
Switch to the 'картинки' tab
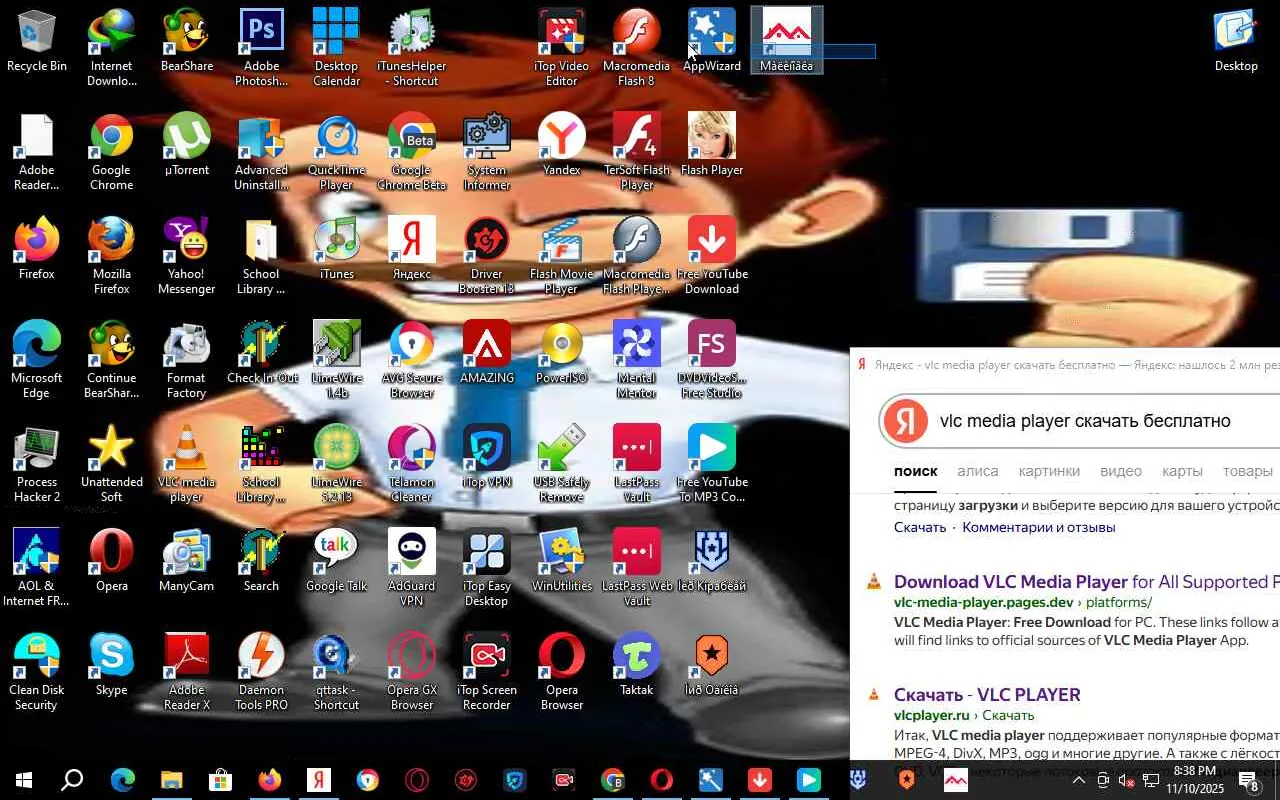click(x=1049, y=471)
